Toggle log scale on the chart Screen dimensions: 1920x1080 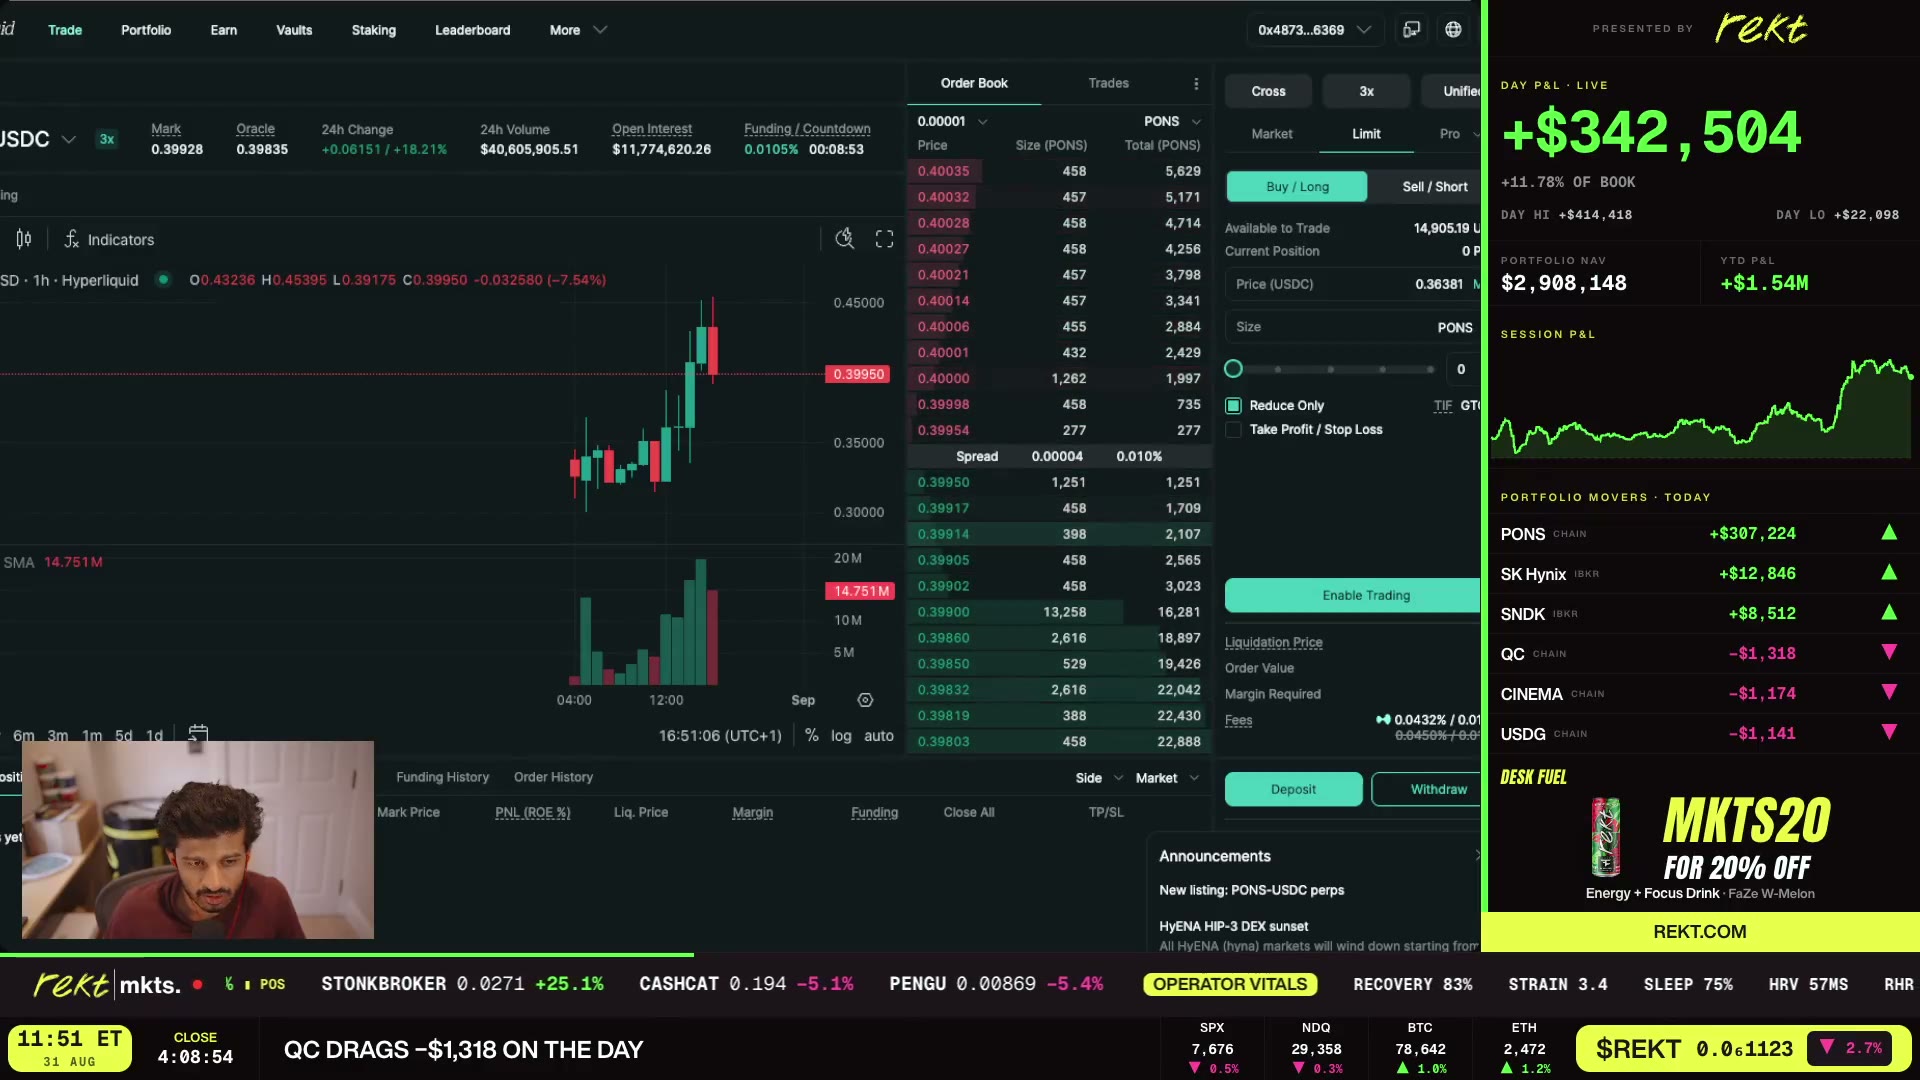pos(841,736)
